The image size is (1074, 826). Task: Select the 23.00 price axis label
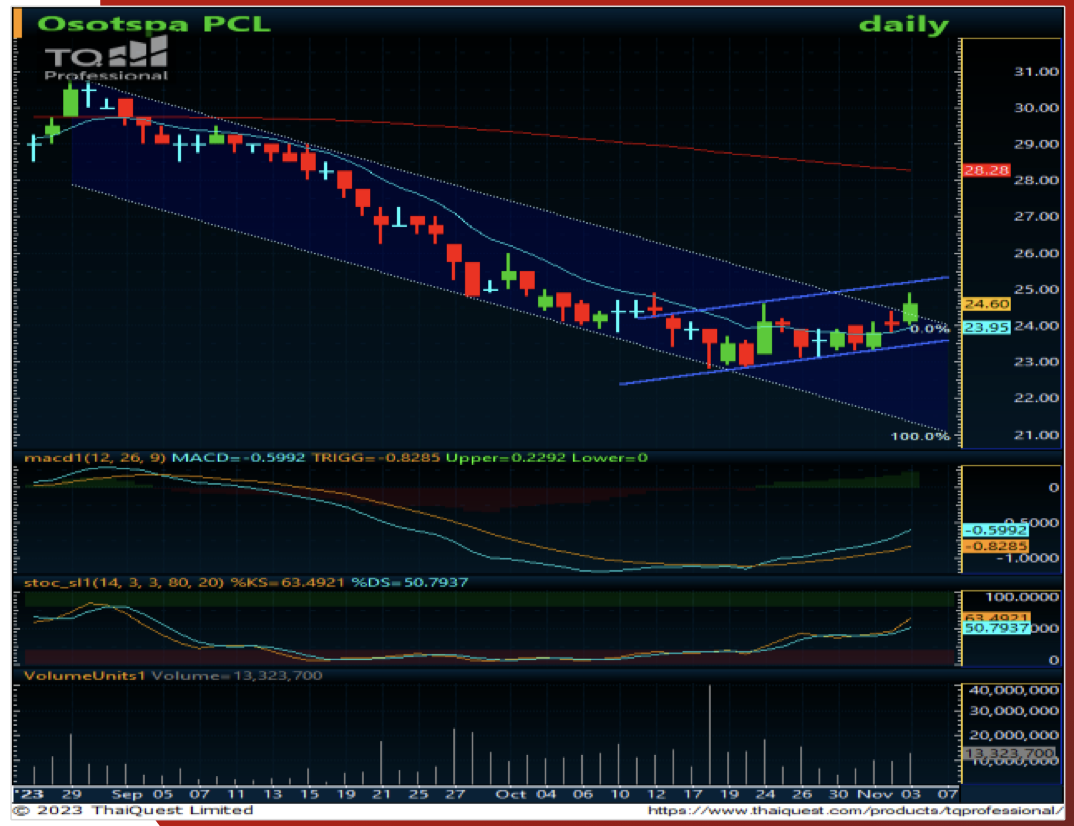click(x=1036, y=362)
